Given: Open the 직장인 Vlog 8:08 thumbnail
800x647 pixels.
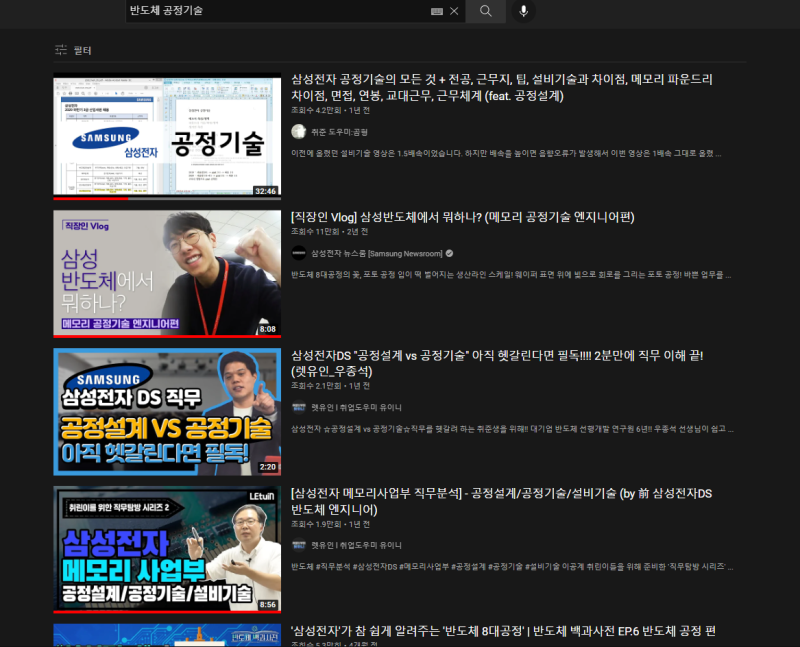Looking at the screenshot, I should coord(167,273).
